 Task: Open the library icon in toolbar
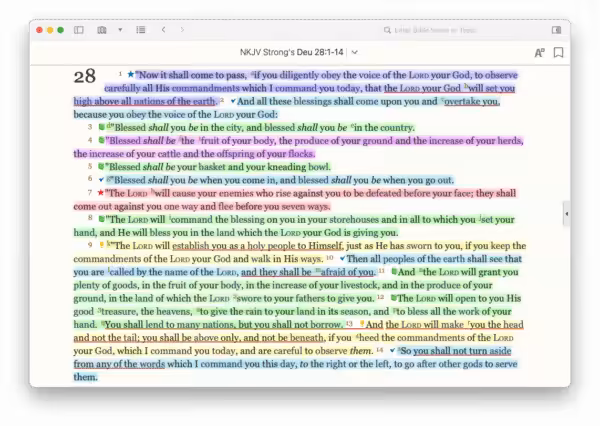pos(102,30)
